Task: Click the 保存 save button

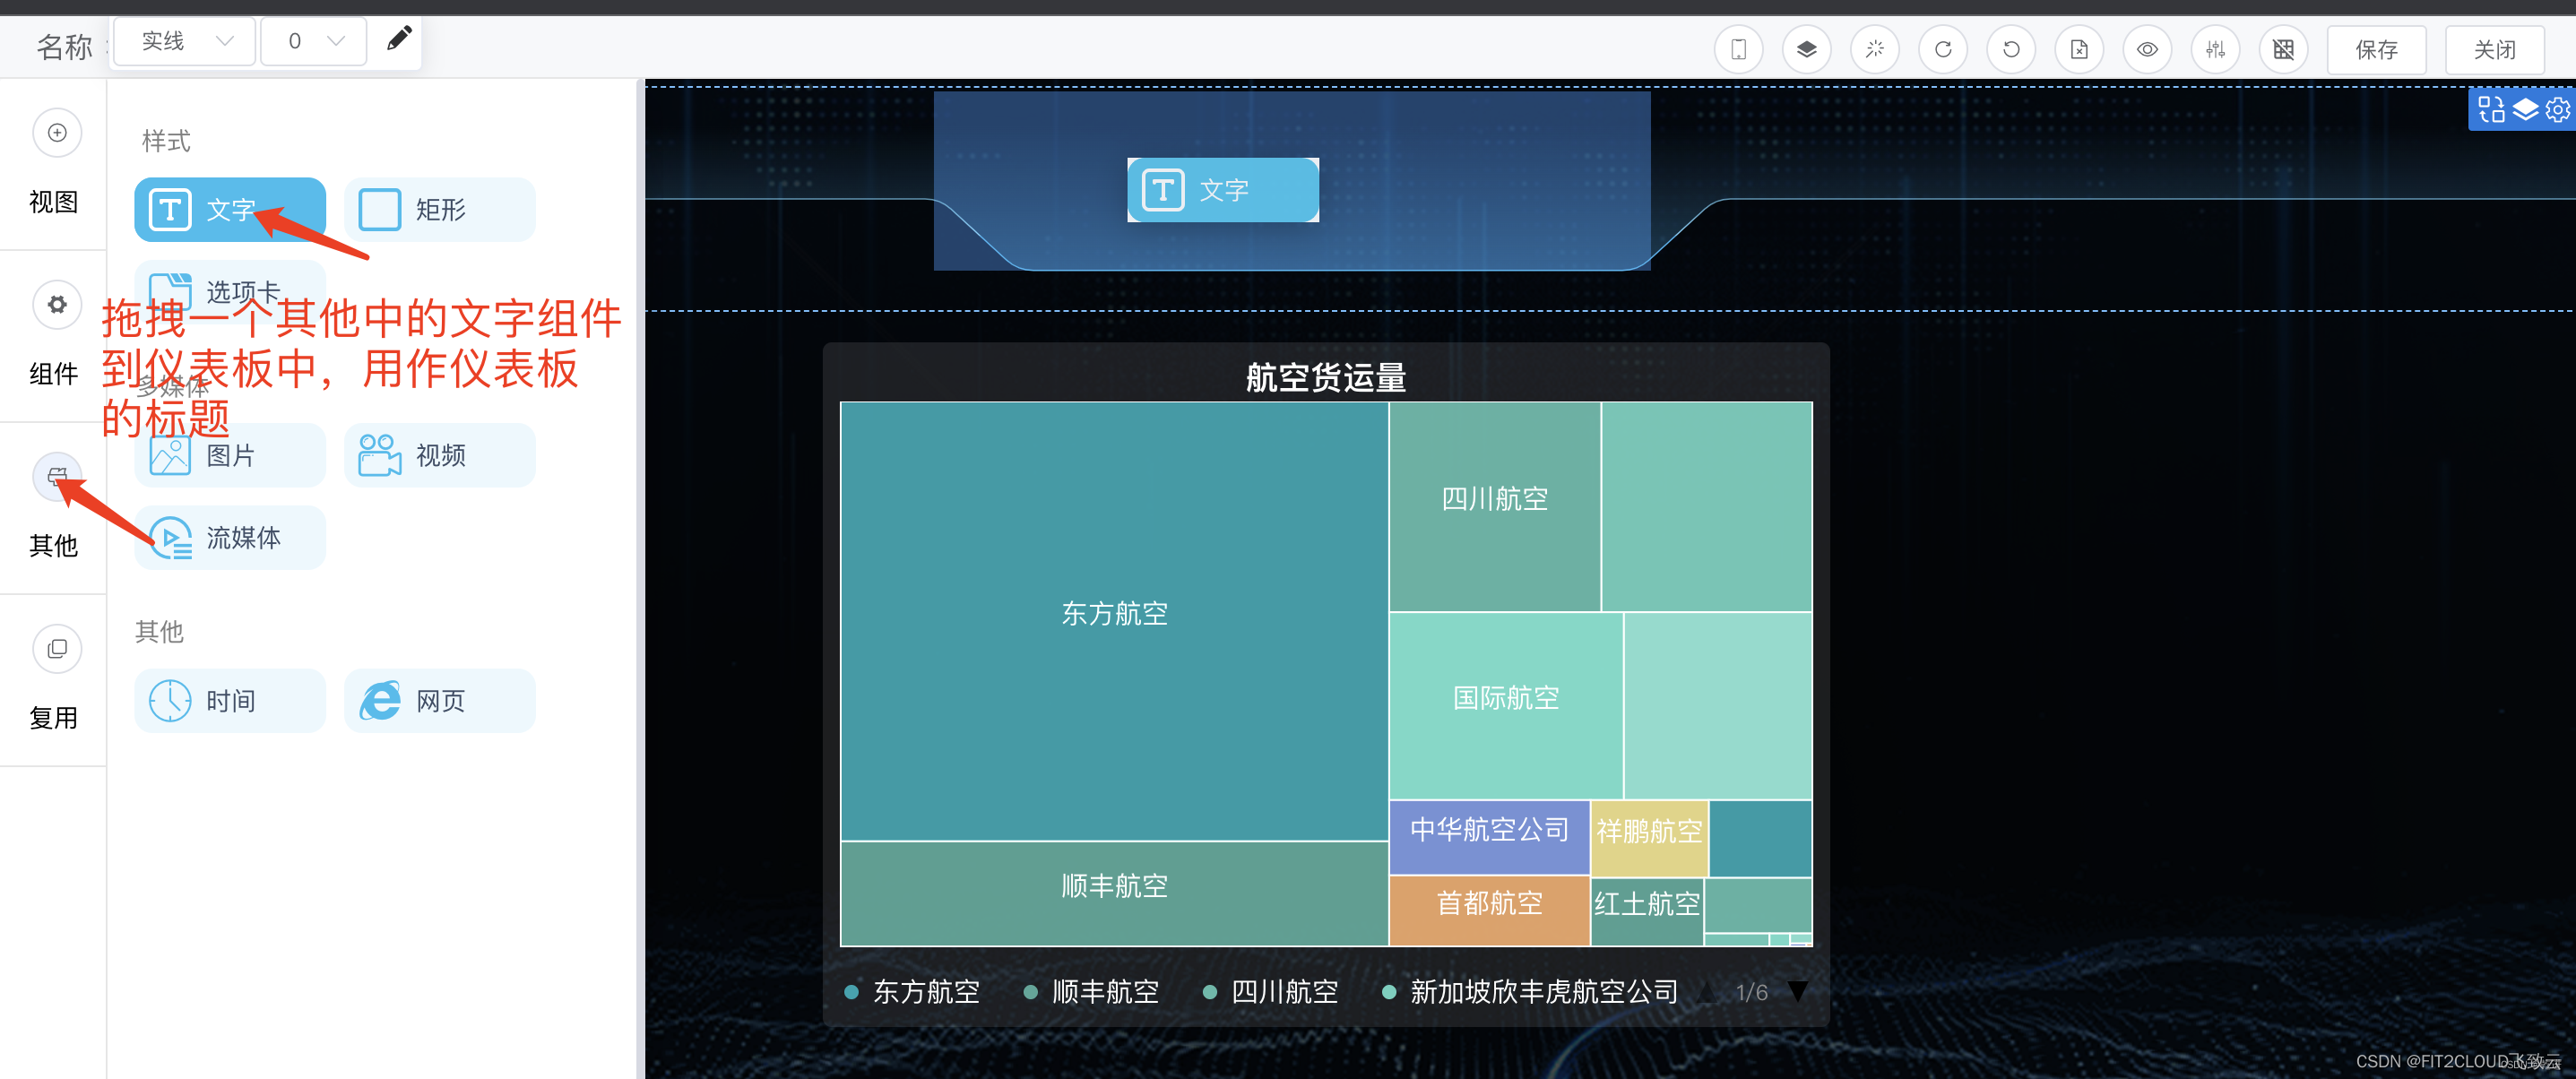Action: 2377,48
